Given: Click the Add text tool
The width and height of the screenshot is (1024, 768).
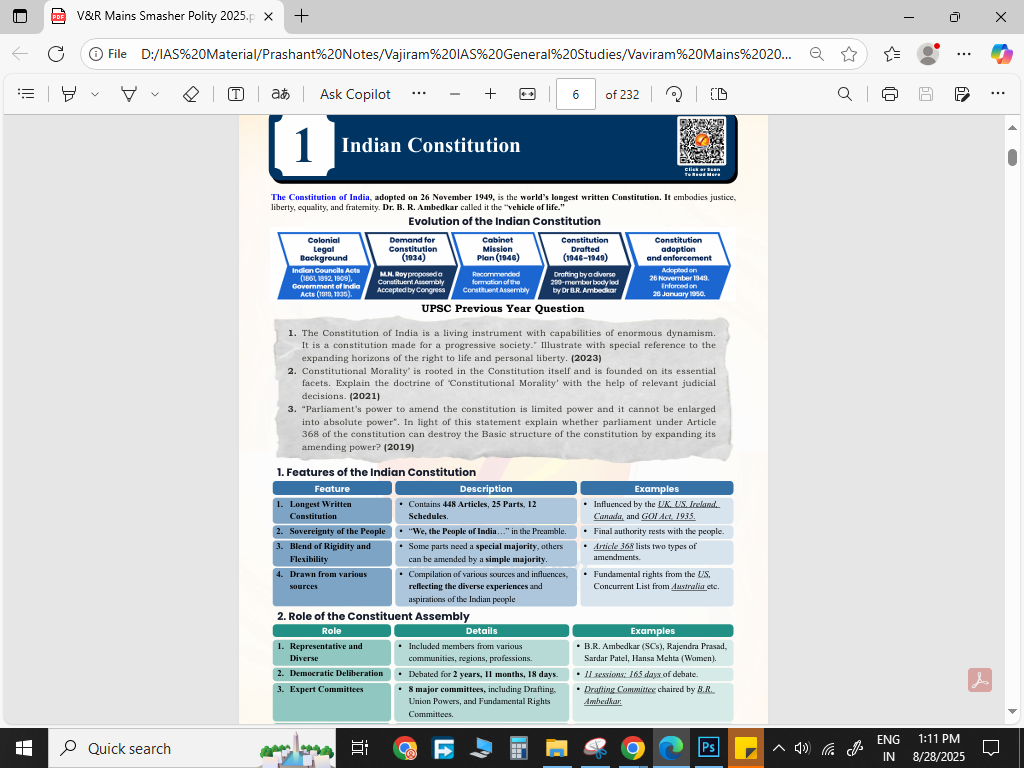Looking at the screenshot, I should pyautogui.click(x=236, y=94).
